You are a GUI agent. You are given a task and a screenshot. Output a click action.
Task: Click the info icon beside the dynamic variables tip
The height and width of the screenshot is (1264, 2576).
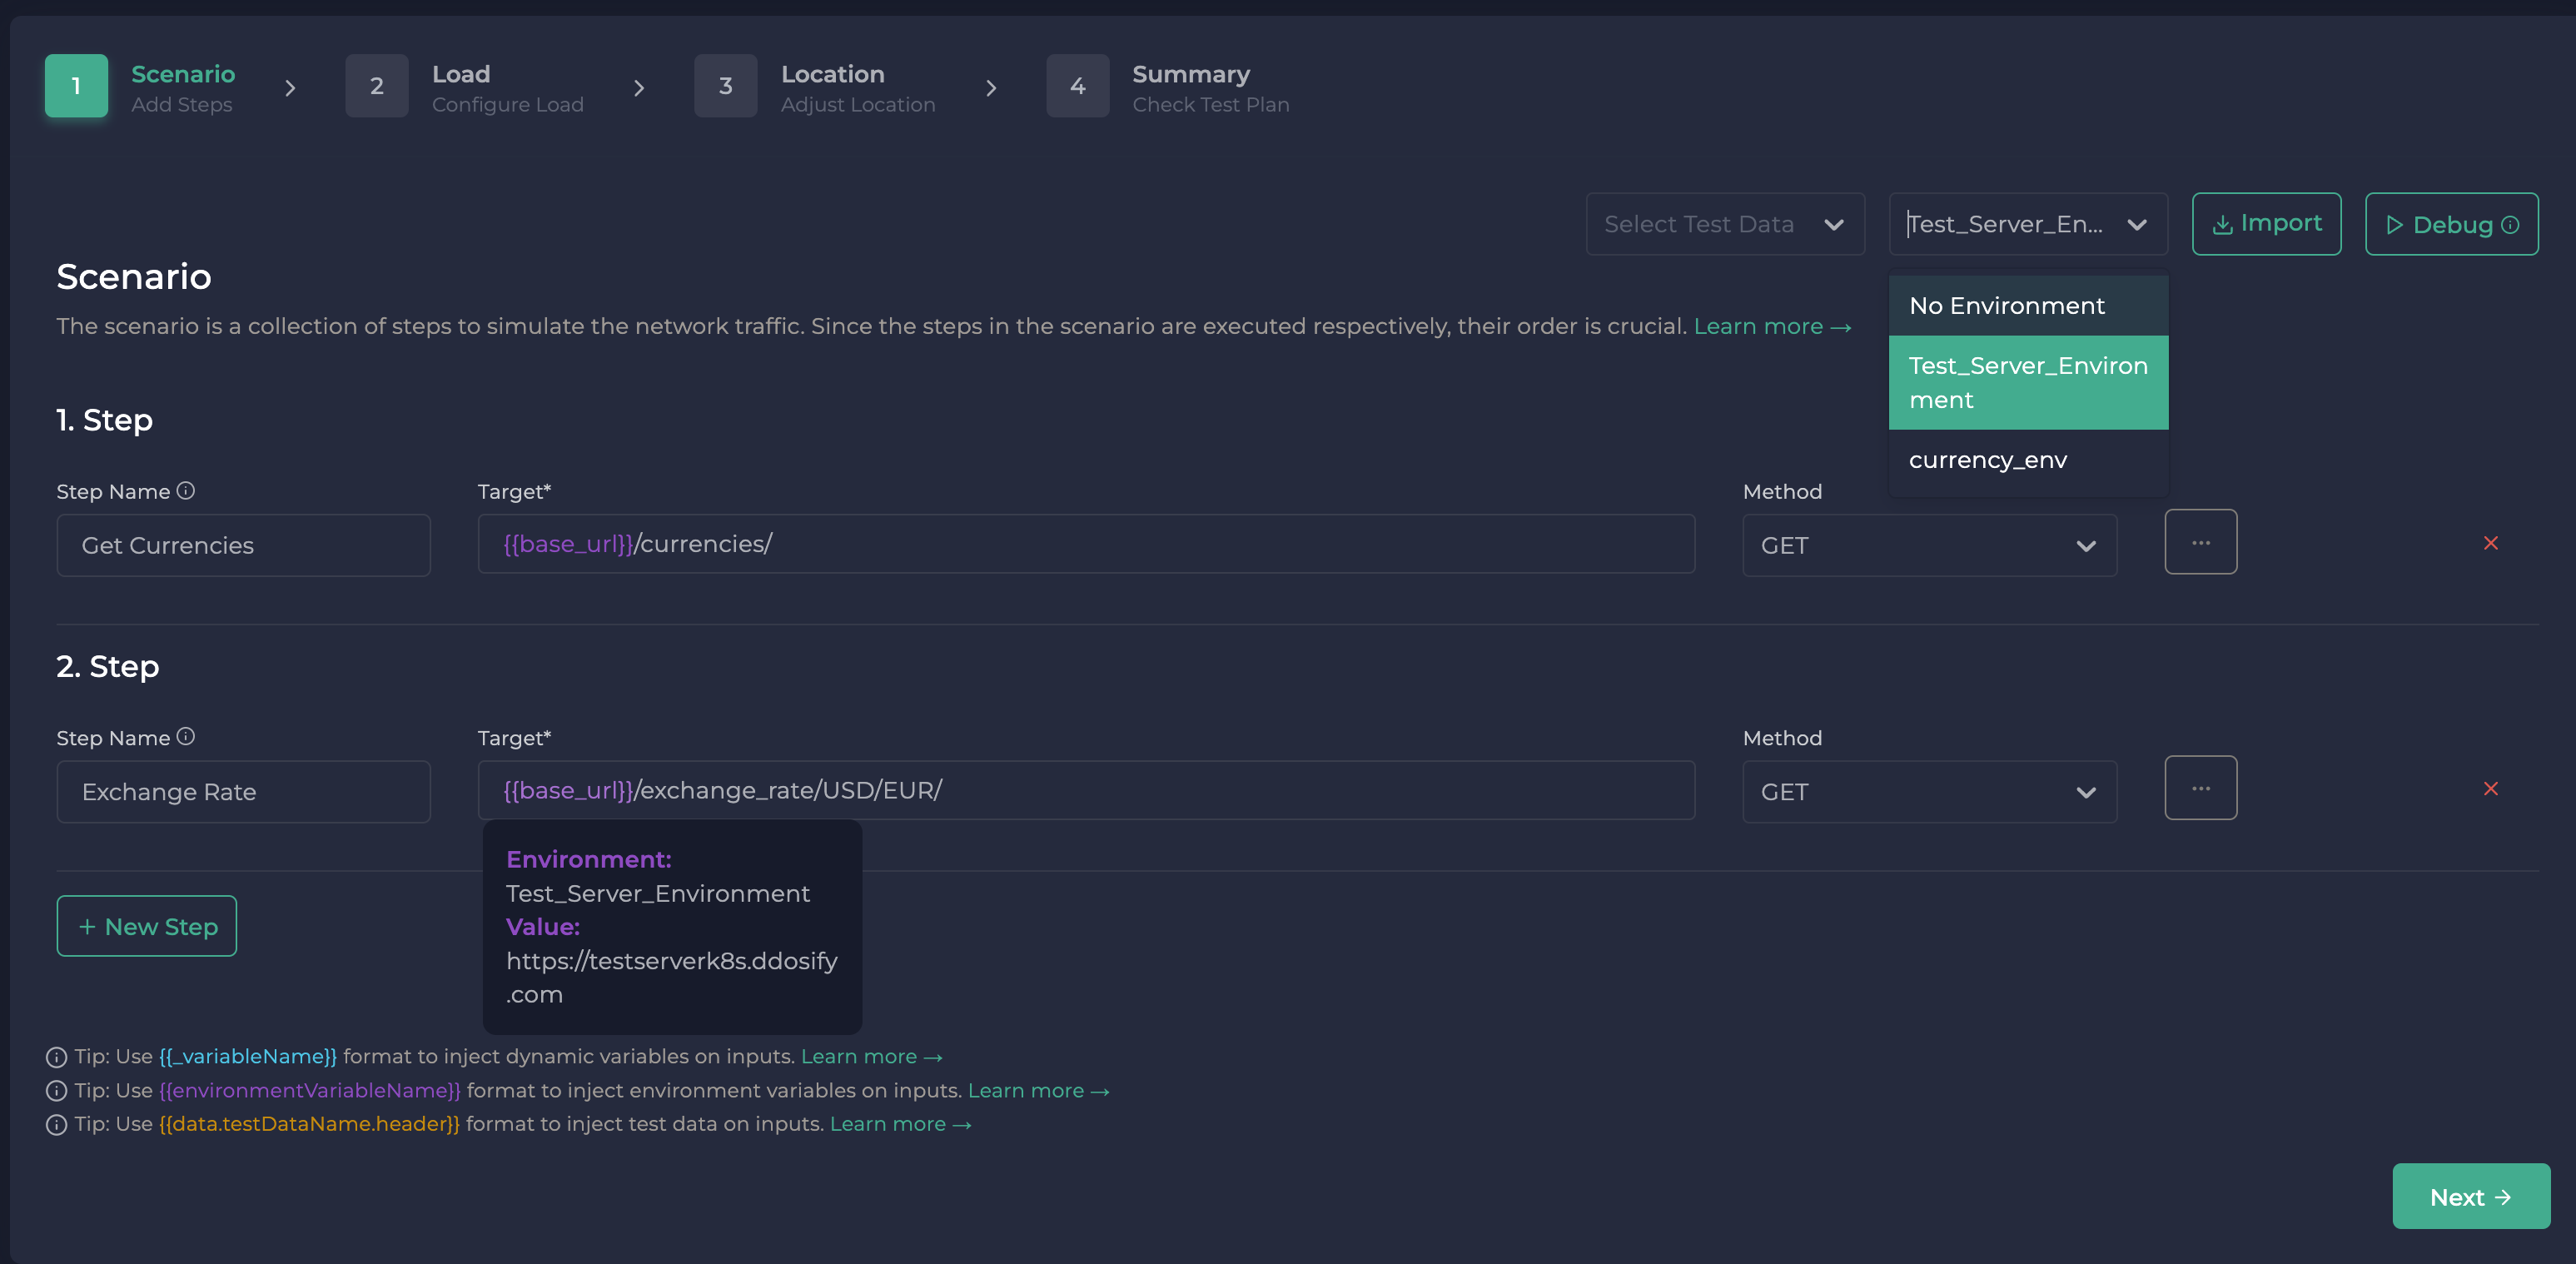click(x=55, y=1057)
